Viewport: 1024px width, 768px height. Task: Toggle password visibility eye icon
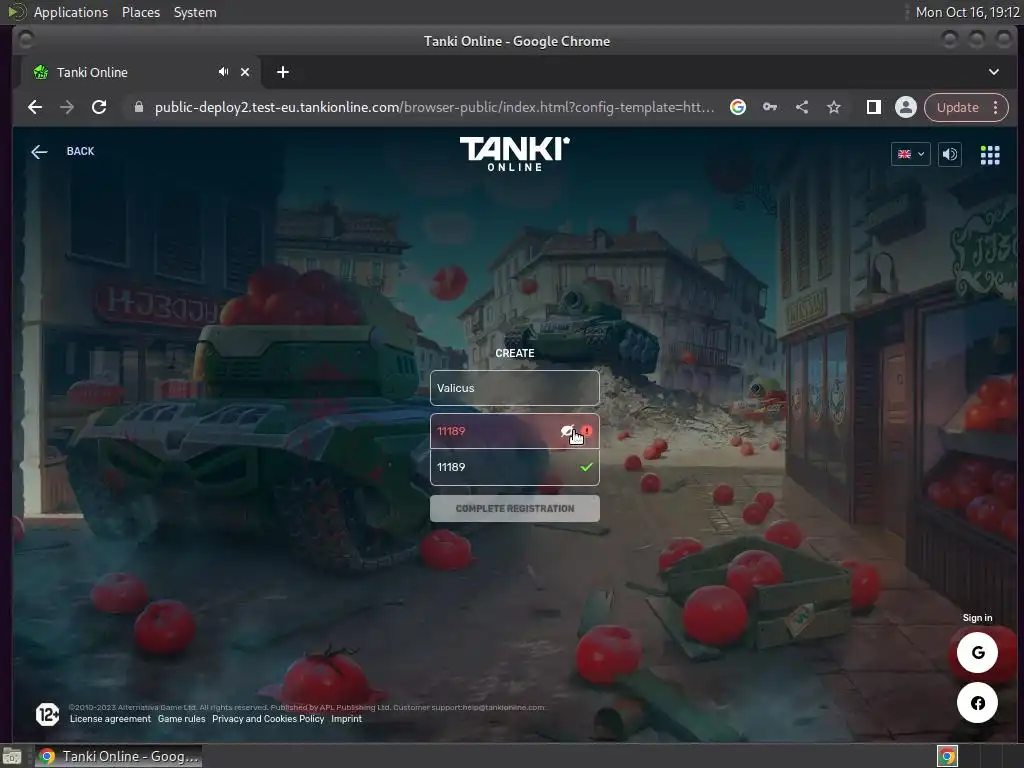pos(568,431)
